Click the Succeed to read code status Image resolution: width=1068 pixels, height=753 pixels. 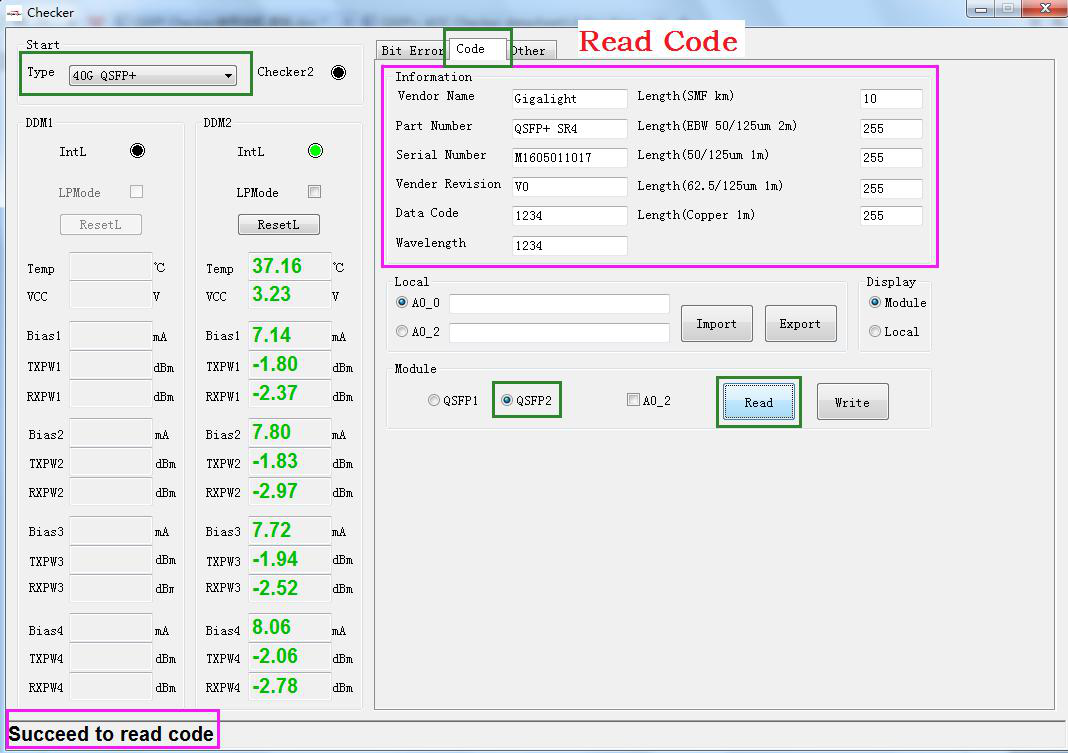(111, 734)
